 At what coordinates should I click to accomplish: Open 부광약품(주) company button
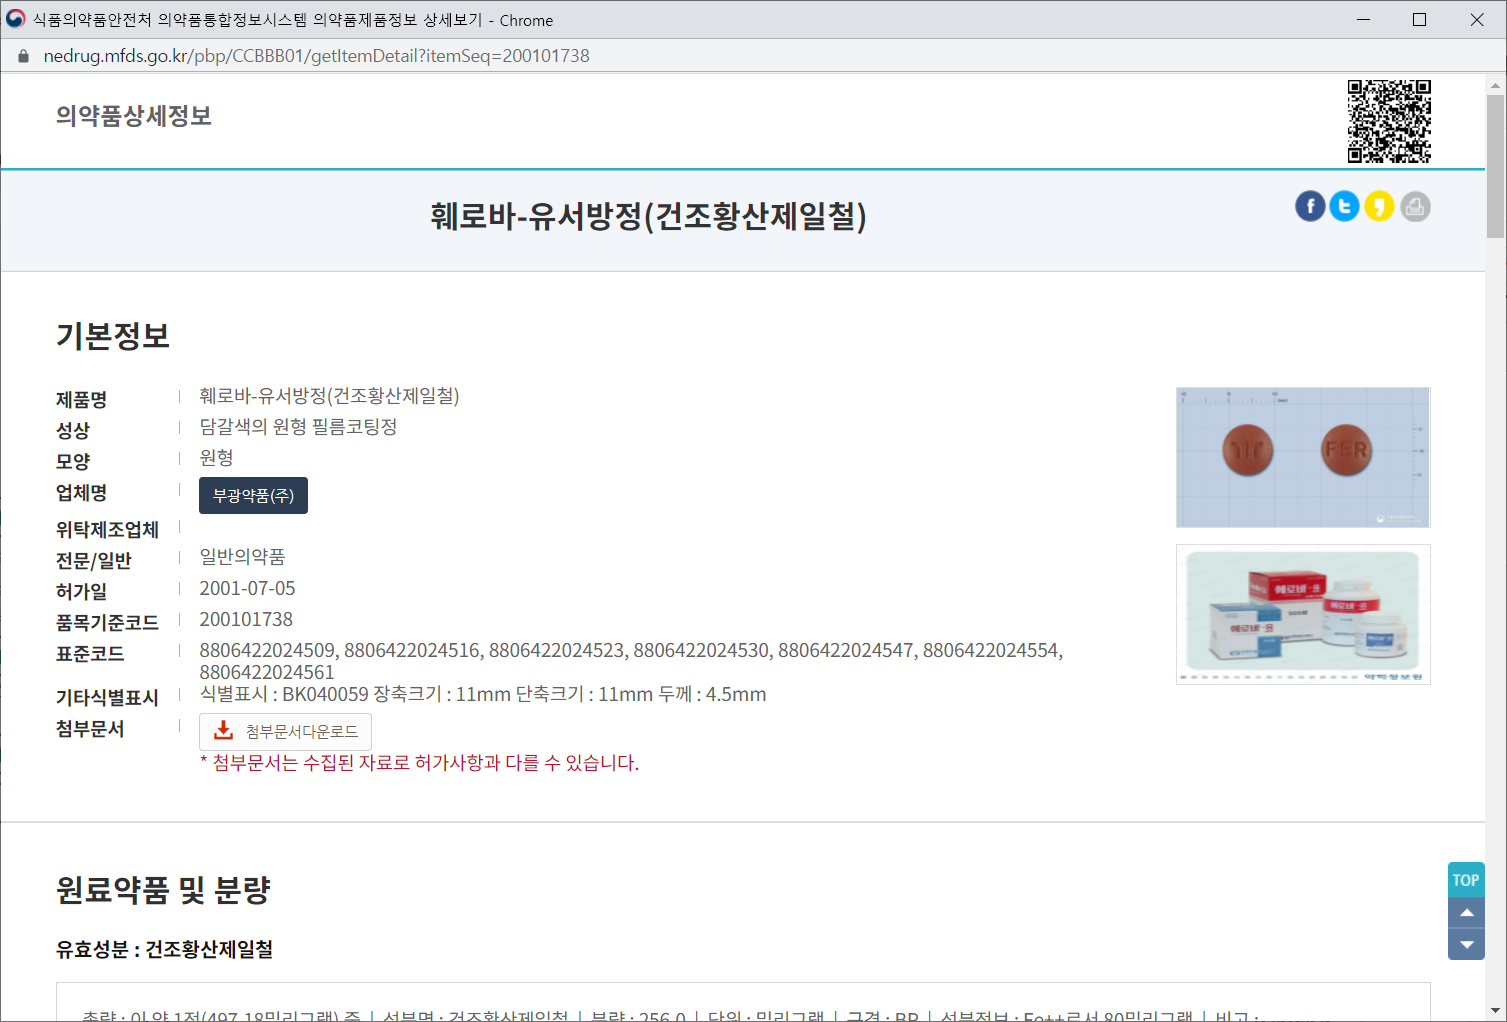point(253,495)
